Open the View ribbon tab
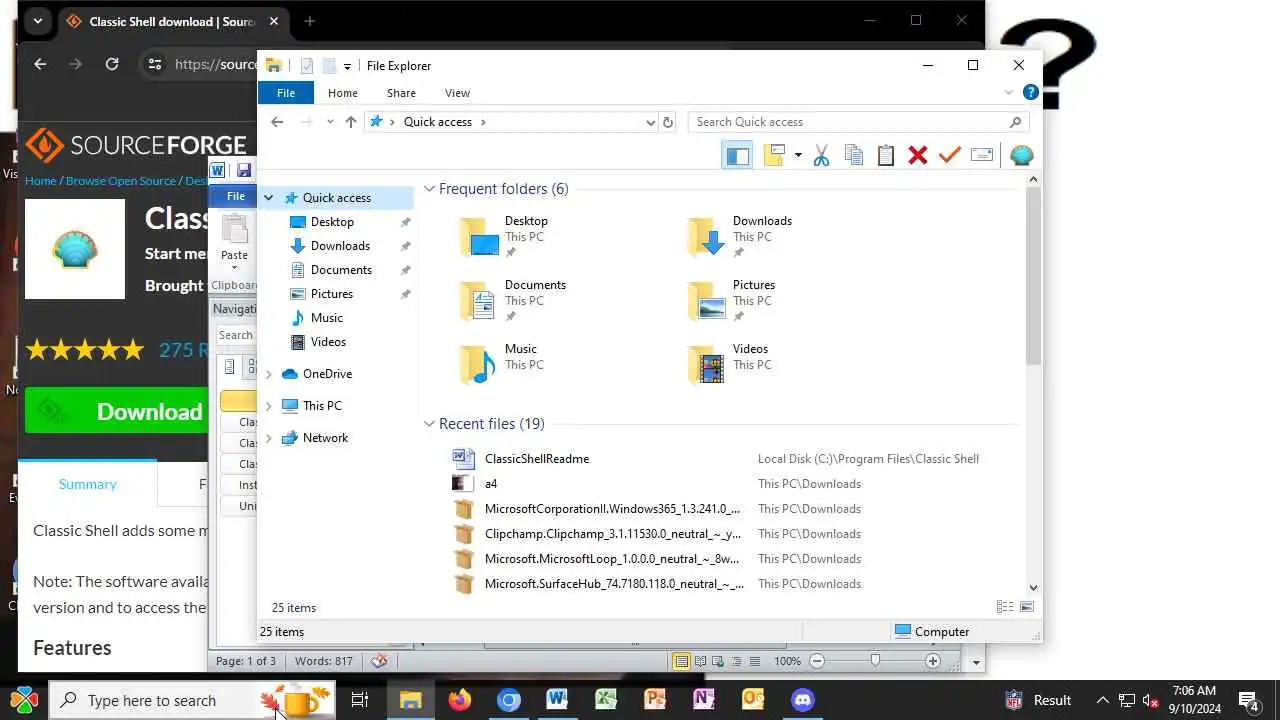 (x=457, y=93)
